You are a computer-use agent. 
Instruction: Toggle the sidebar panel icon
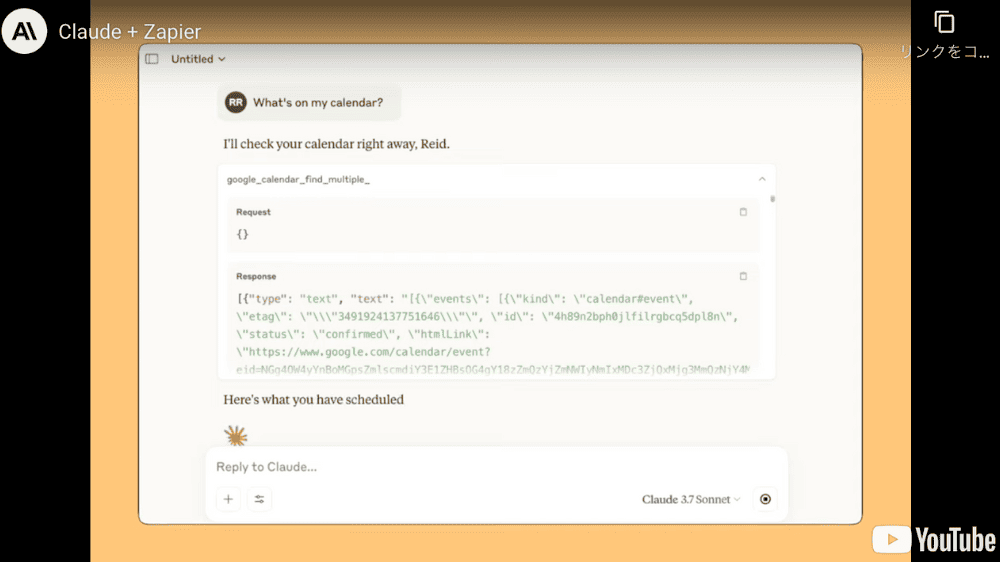pyautogui.click(x=152, y=59)
